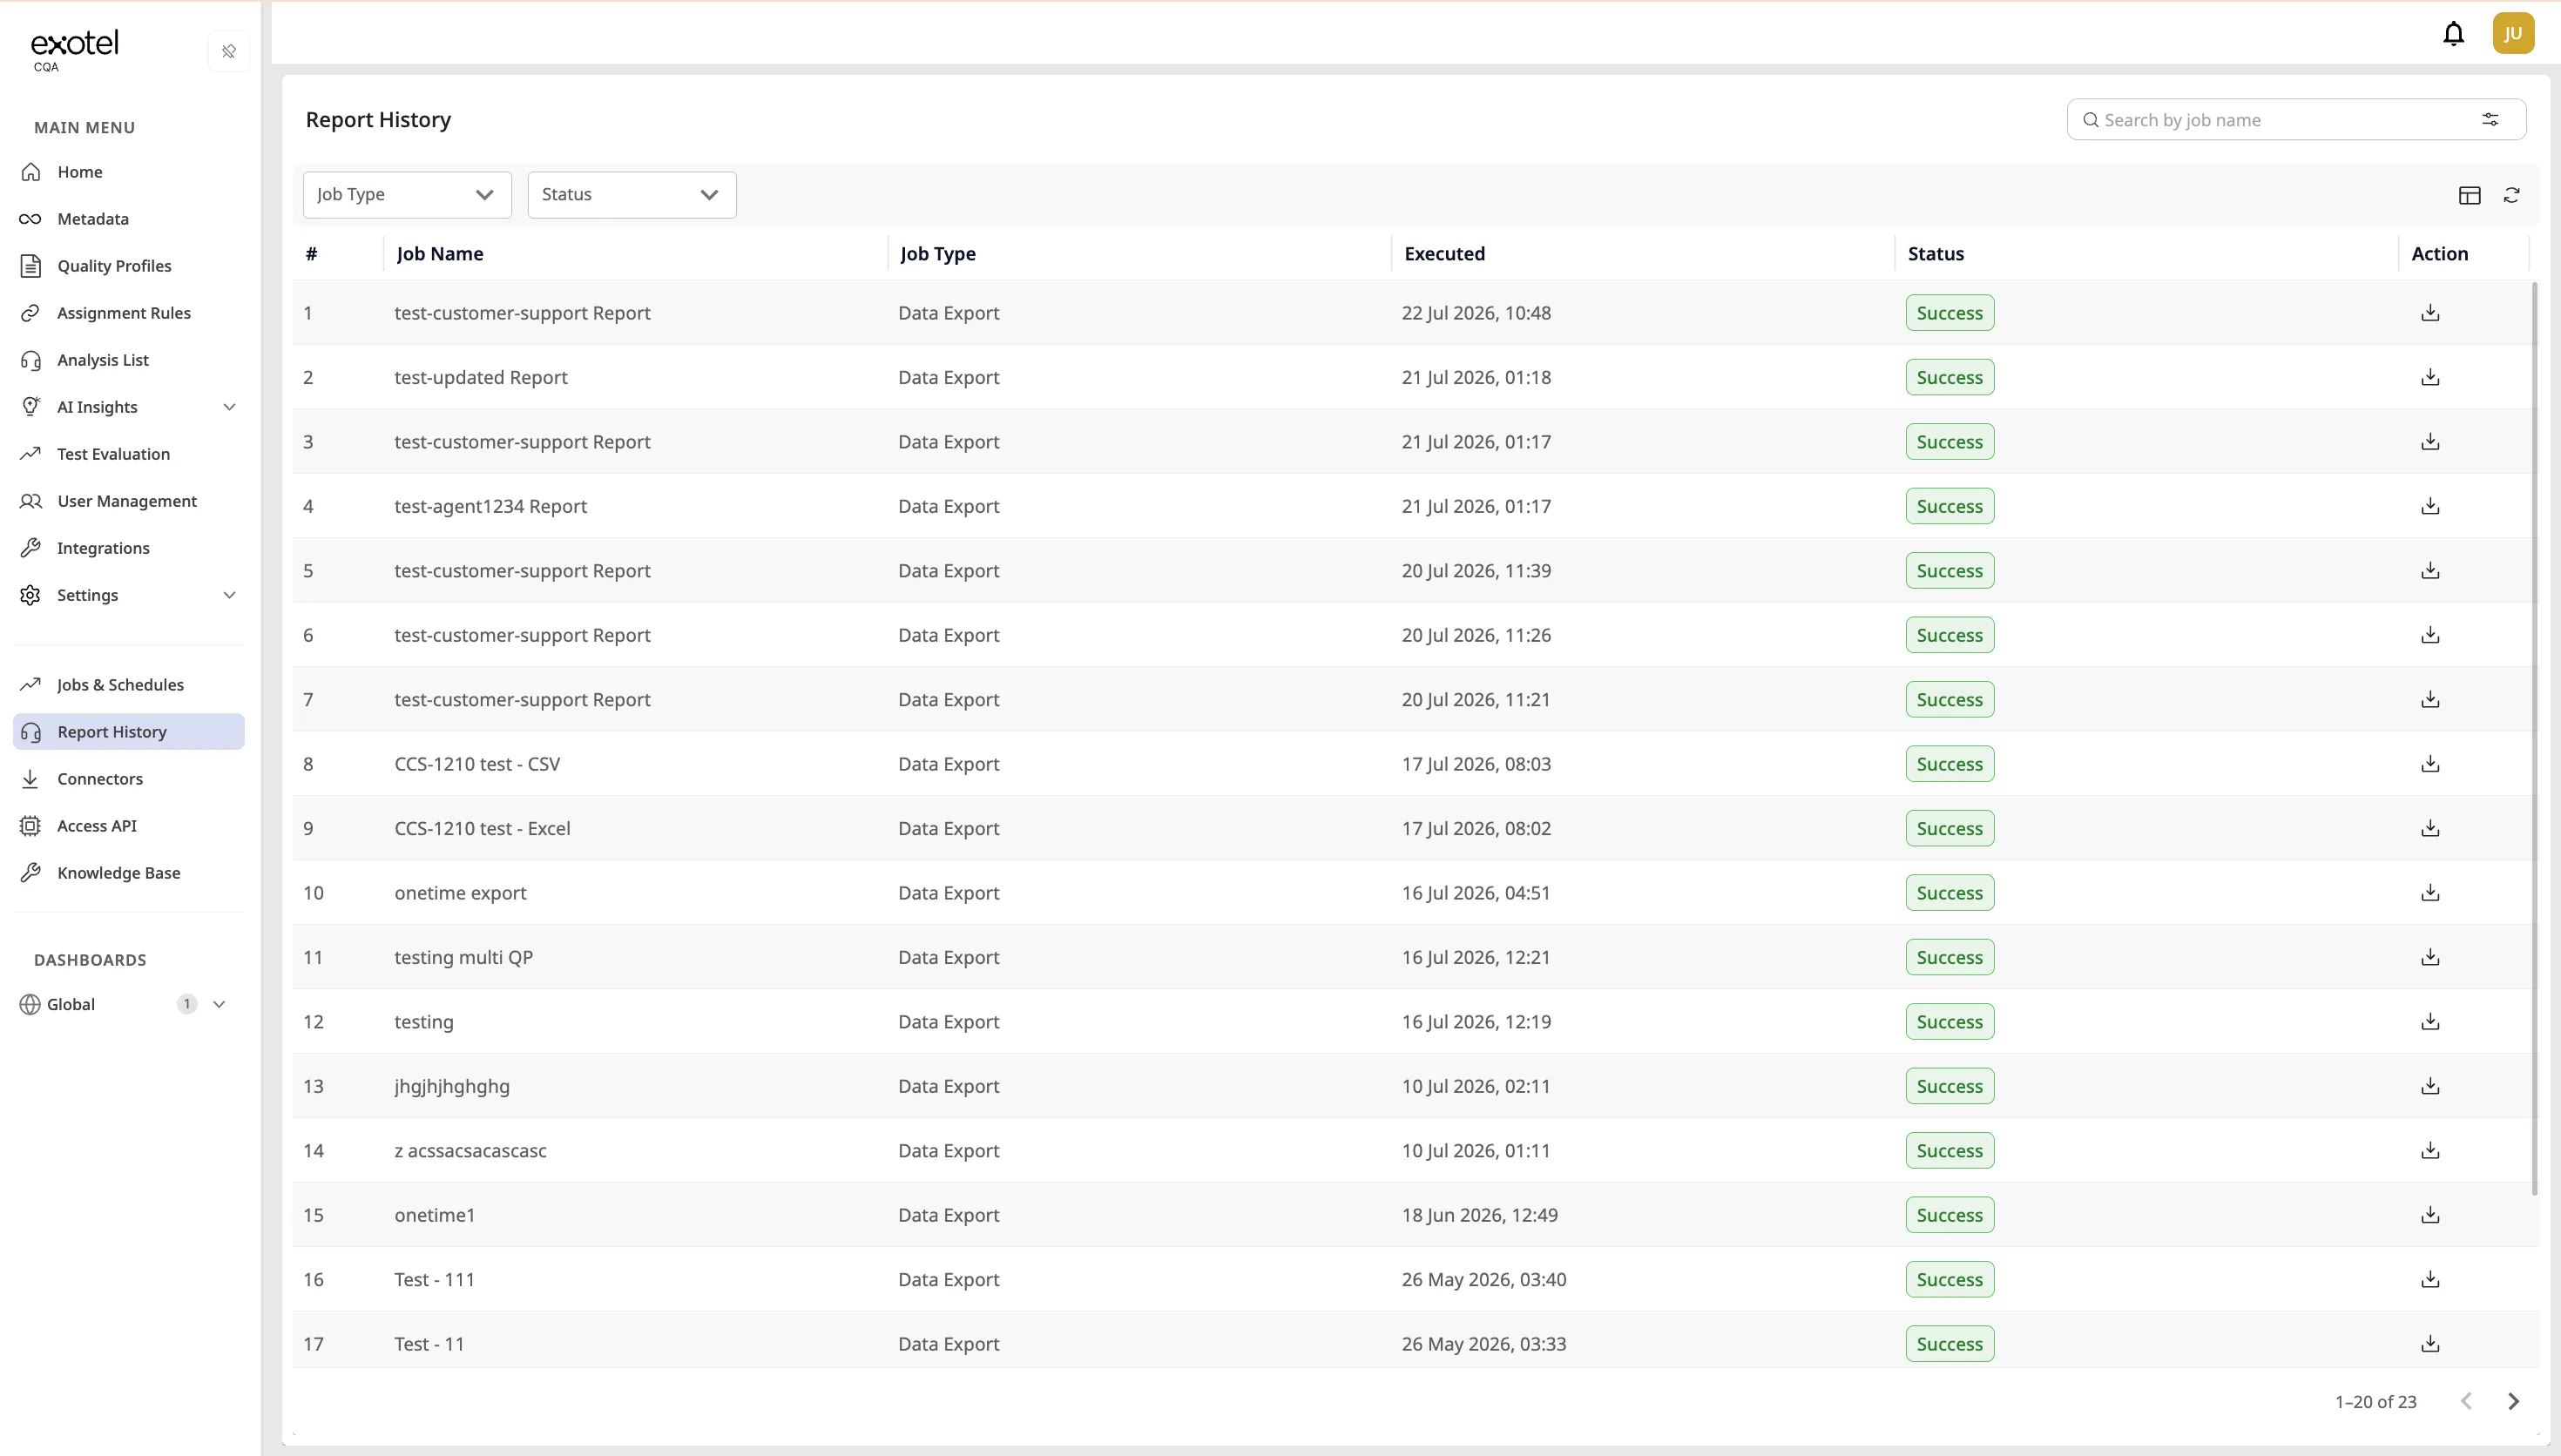Open the Metadata page
The height and width of the screenshot is (1456, 2561).
coord(129,219)
